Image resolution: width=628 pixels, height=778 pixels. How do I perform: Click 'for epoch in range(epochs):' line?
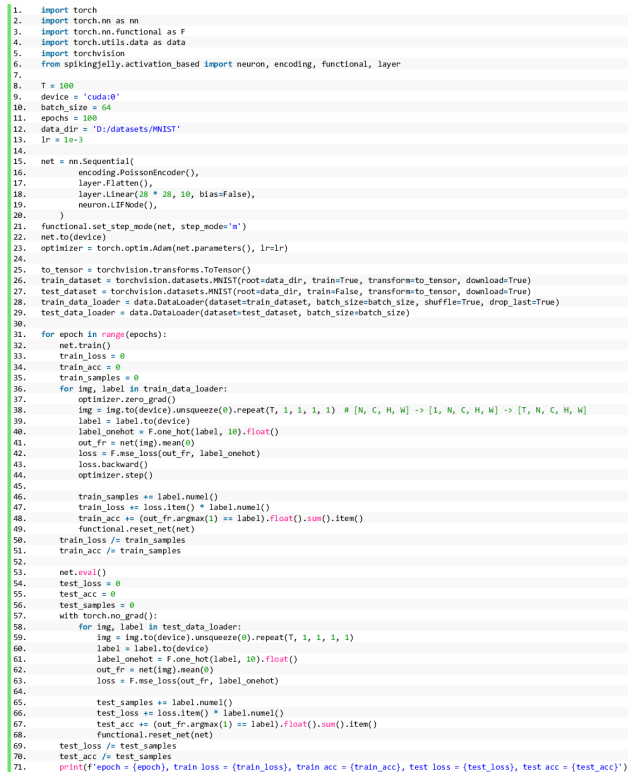tap(104, 334)
